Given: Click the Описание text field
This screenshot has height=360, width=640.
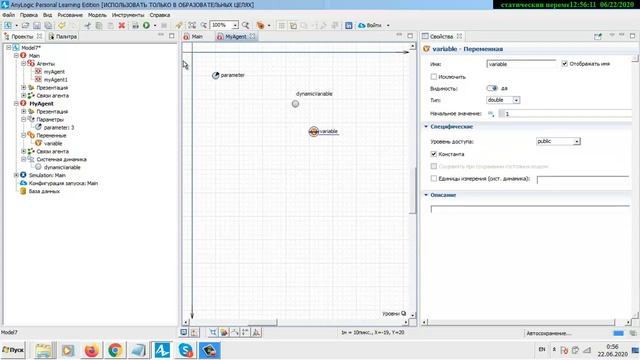Looking at the screenshot, I should (x=530, y=209).
